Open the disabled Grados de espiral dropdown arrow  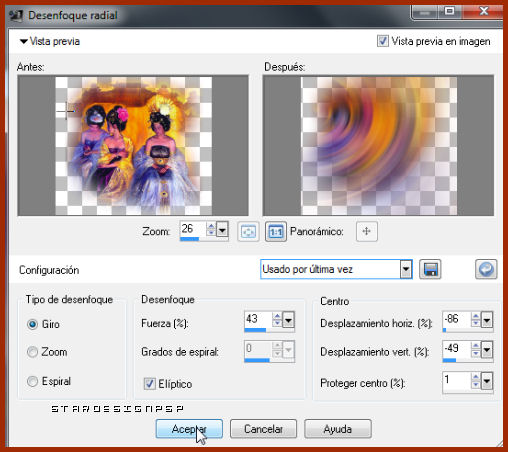(x=288, y=349)
